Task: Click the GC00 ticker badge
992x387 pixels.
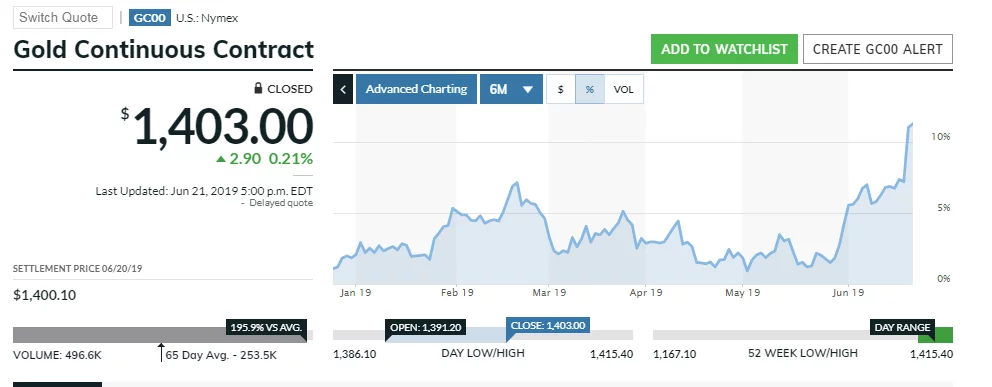Action: (x=150, y=18)
